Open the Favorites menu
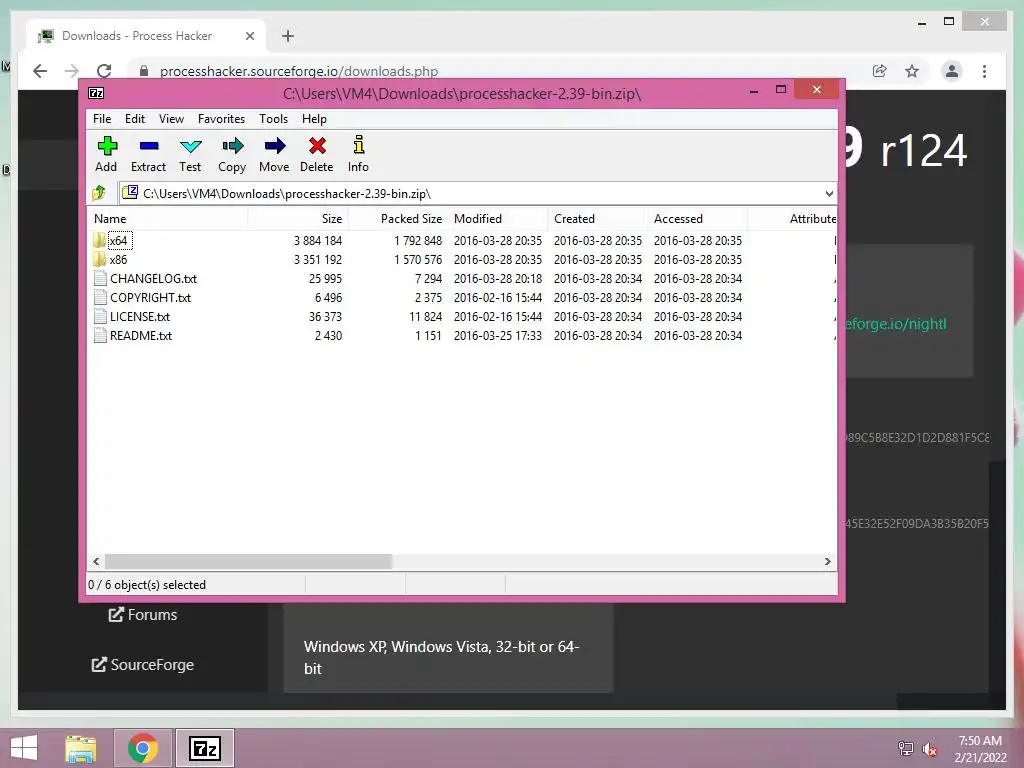This screenshot has height=768, width=1024. (221, 119)
